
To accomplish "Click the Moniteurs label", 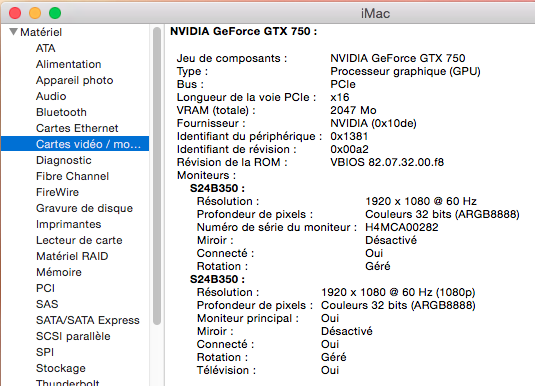I will pyautogui.click(x=206, y=175).
